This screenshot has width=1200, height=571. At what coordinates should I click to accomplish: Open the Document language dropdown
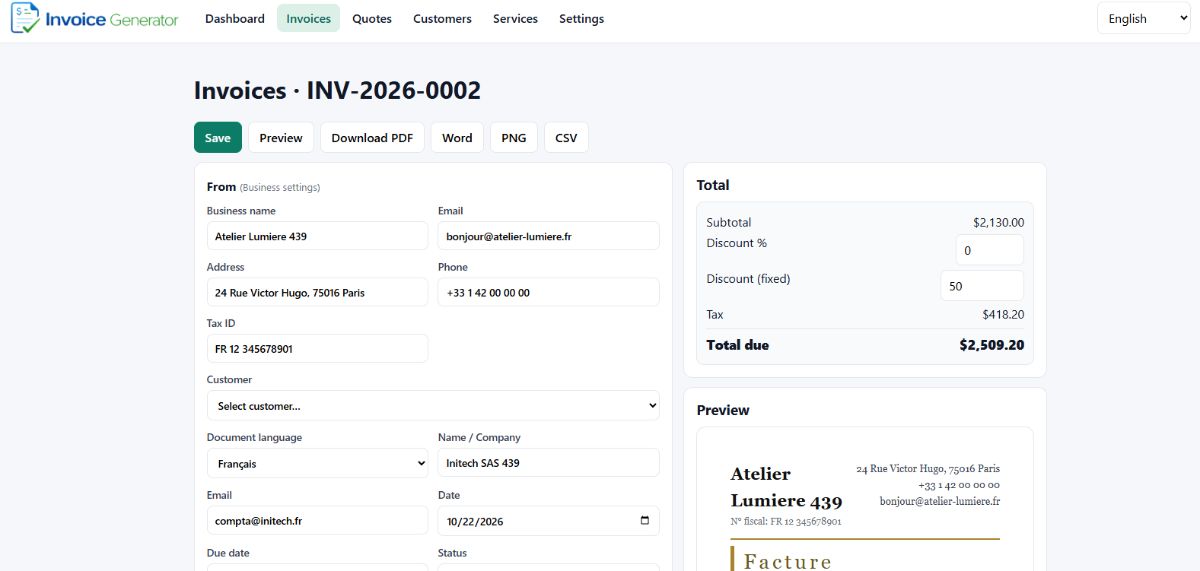pos(317,463)
